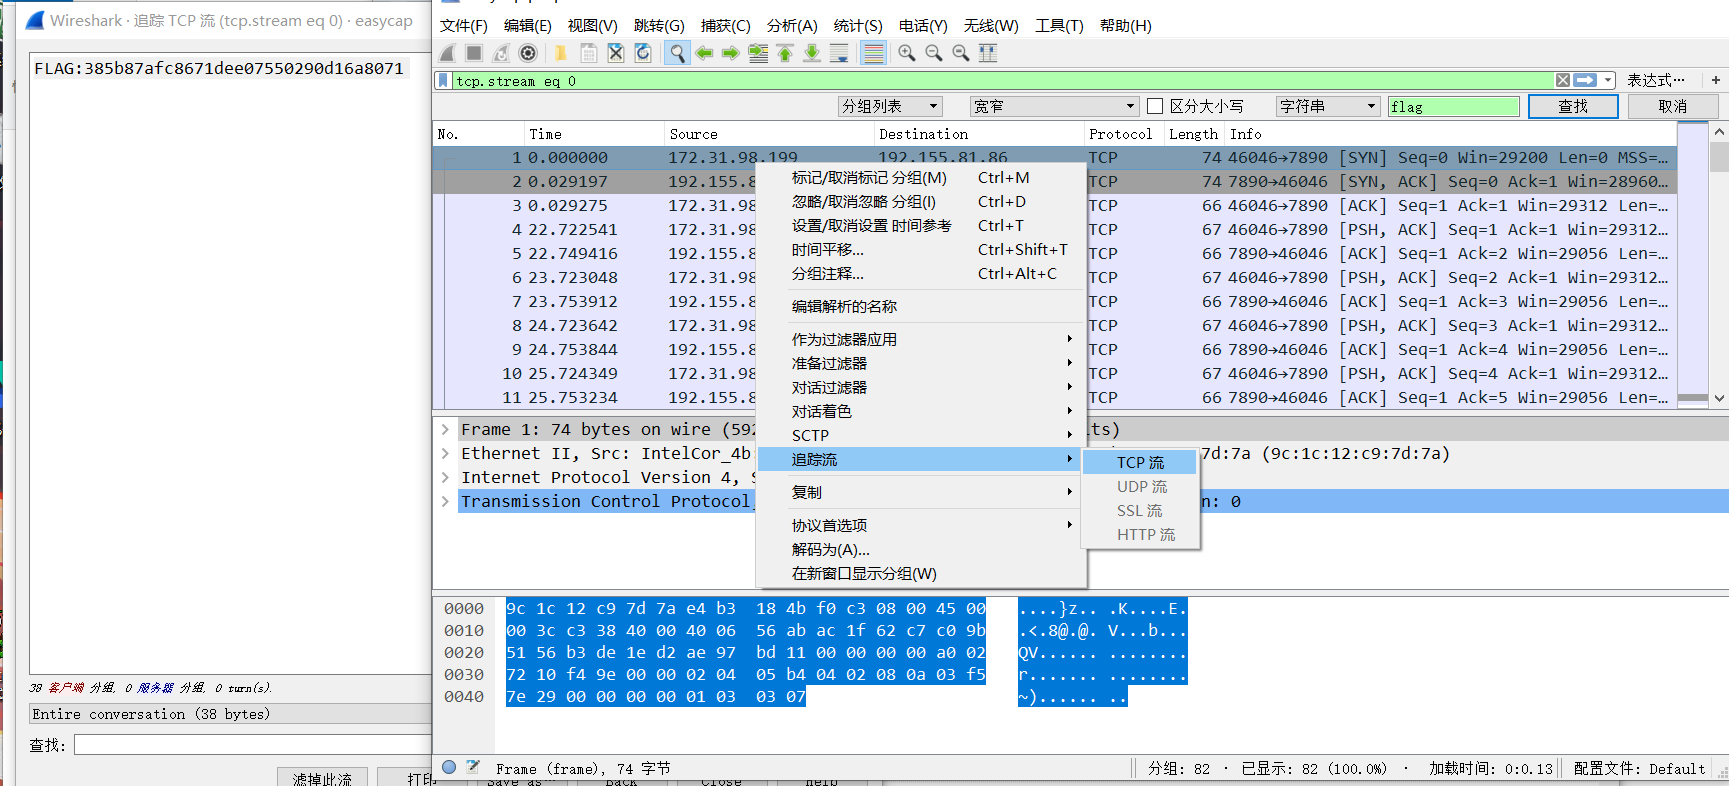Open display filter history dropdown arrow
Viewport: 1729px width, 786px height.
point(1608,80)
